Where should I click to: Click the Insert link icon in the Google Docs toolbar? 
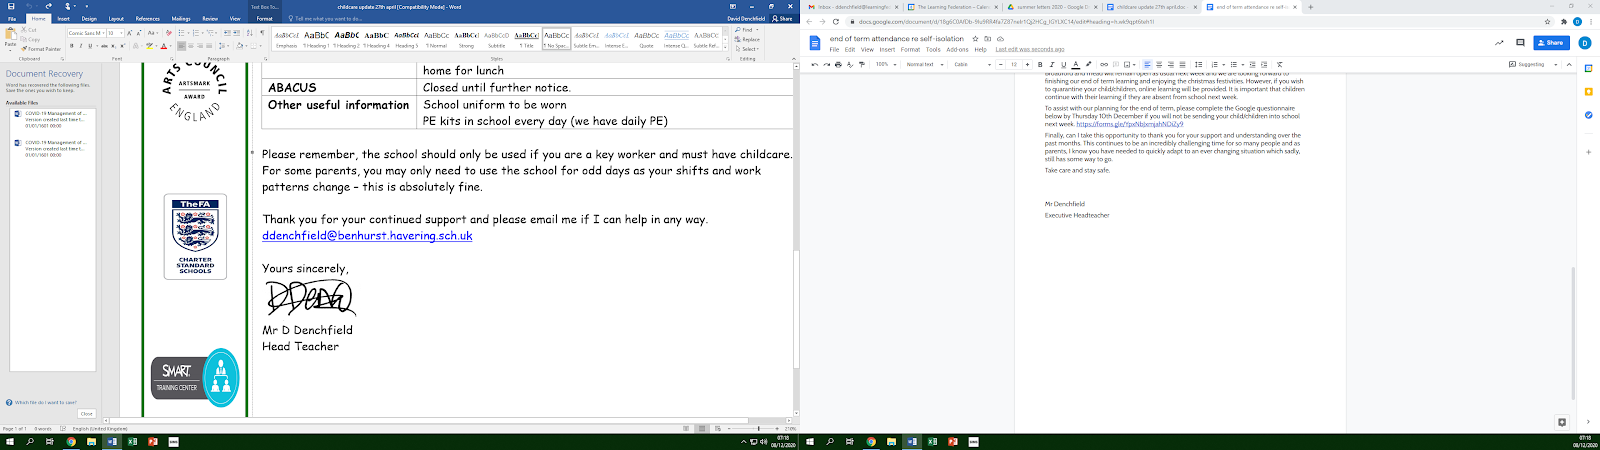tap(1104, 64)
